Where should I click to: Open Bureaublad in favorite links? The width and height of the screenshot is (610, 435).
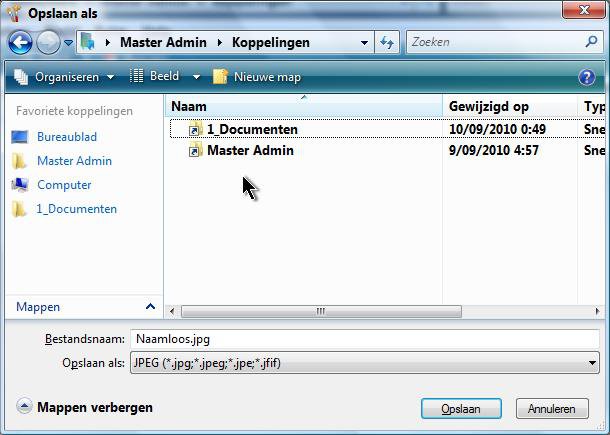[x=67, y=137]
